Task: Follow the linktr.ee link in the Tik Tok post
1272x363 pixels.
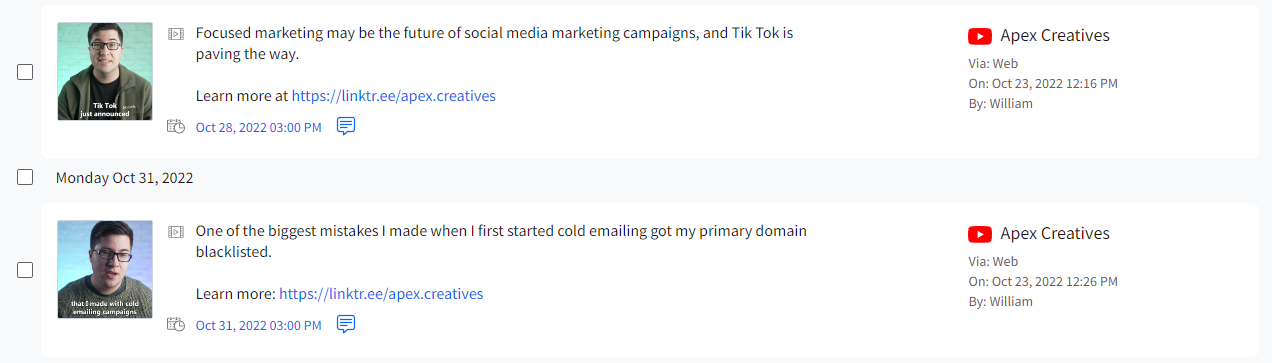Action: 394,96
